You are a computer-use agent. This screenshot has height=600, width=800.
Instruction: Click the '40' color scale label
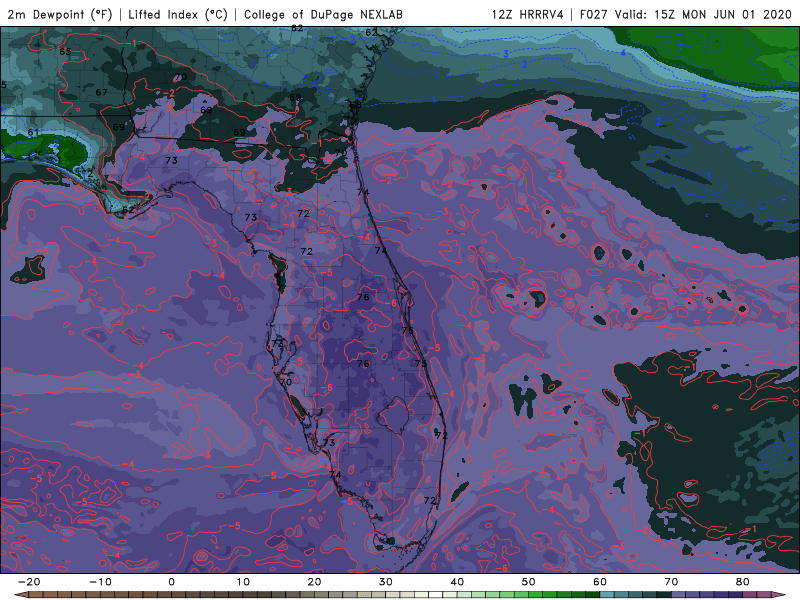[457, 582]
